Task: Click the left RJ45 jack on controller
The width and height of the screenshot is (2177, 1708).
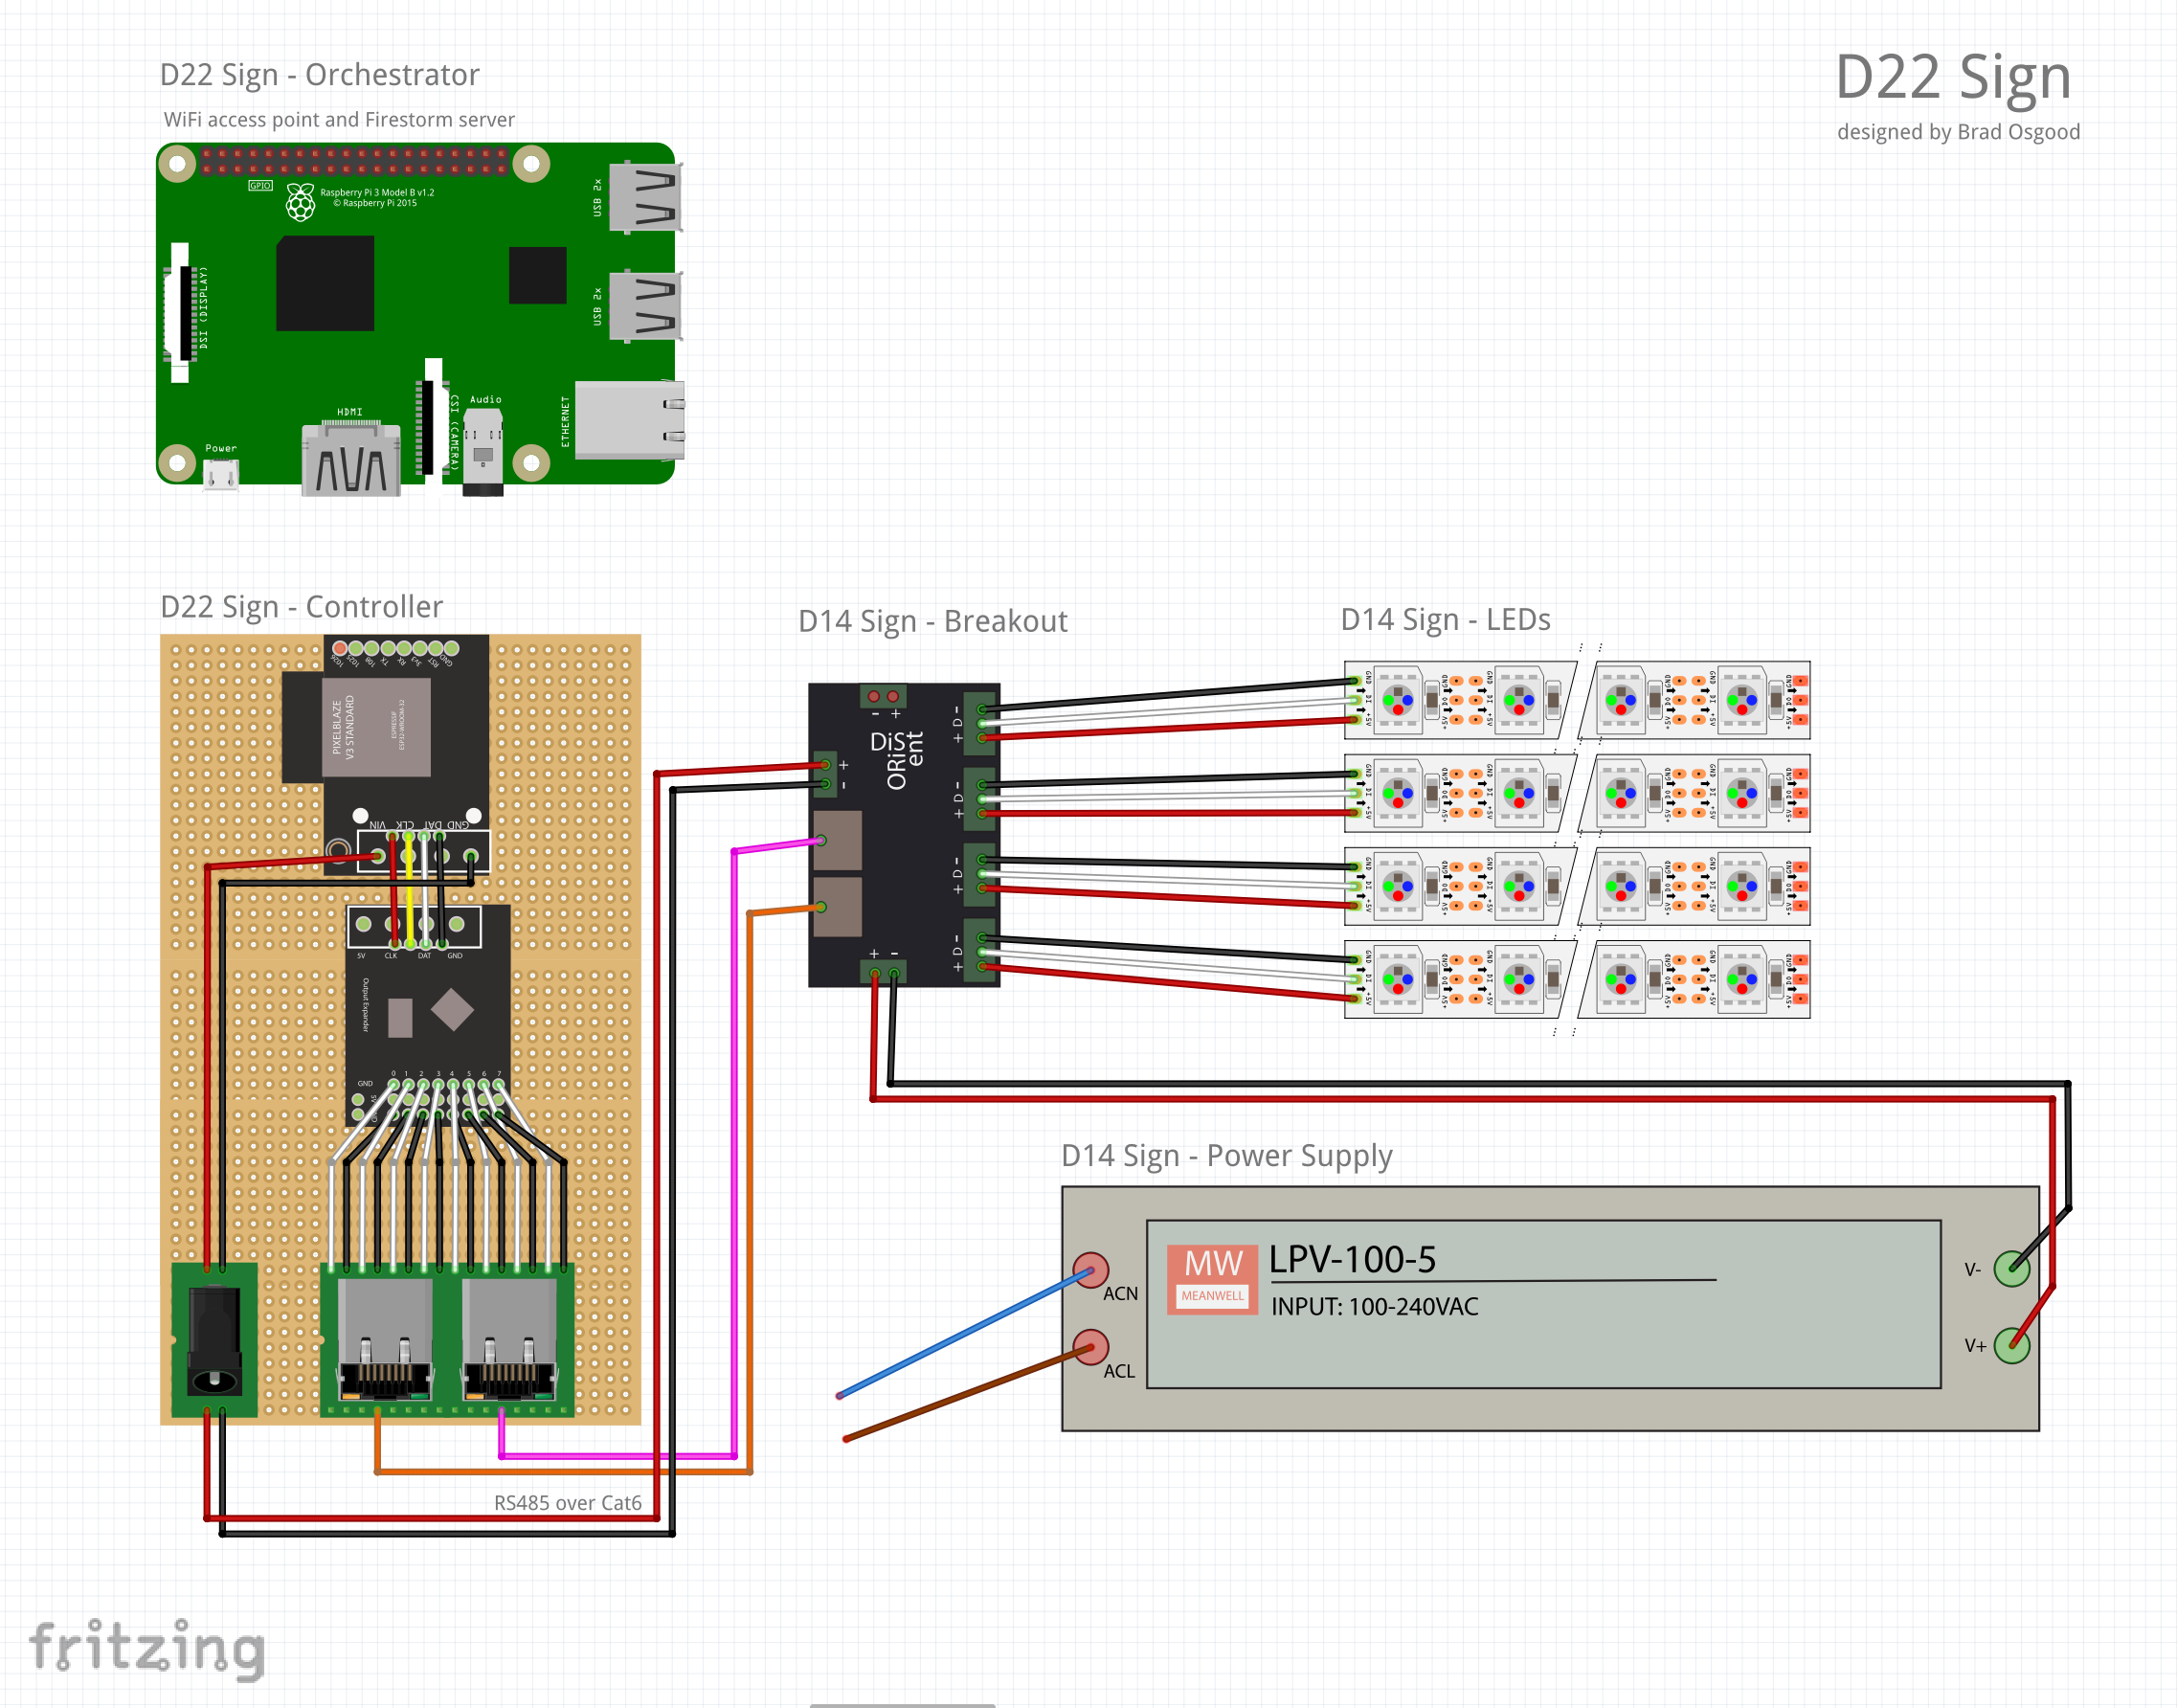Action: pos(385,1341)
